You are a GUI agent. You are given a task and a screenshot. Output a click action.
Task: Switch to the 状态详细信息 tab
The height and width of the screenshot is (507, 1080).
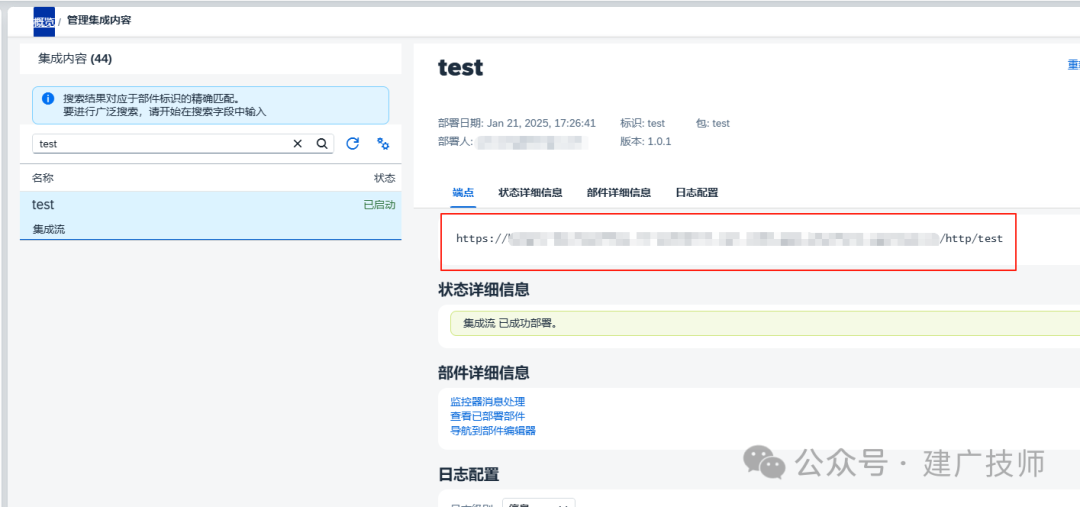530,192
